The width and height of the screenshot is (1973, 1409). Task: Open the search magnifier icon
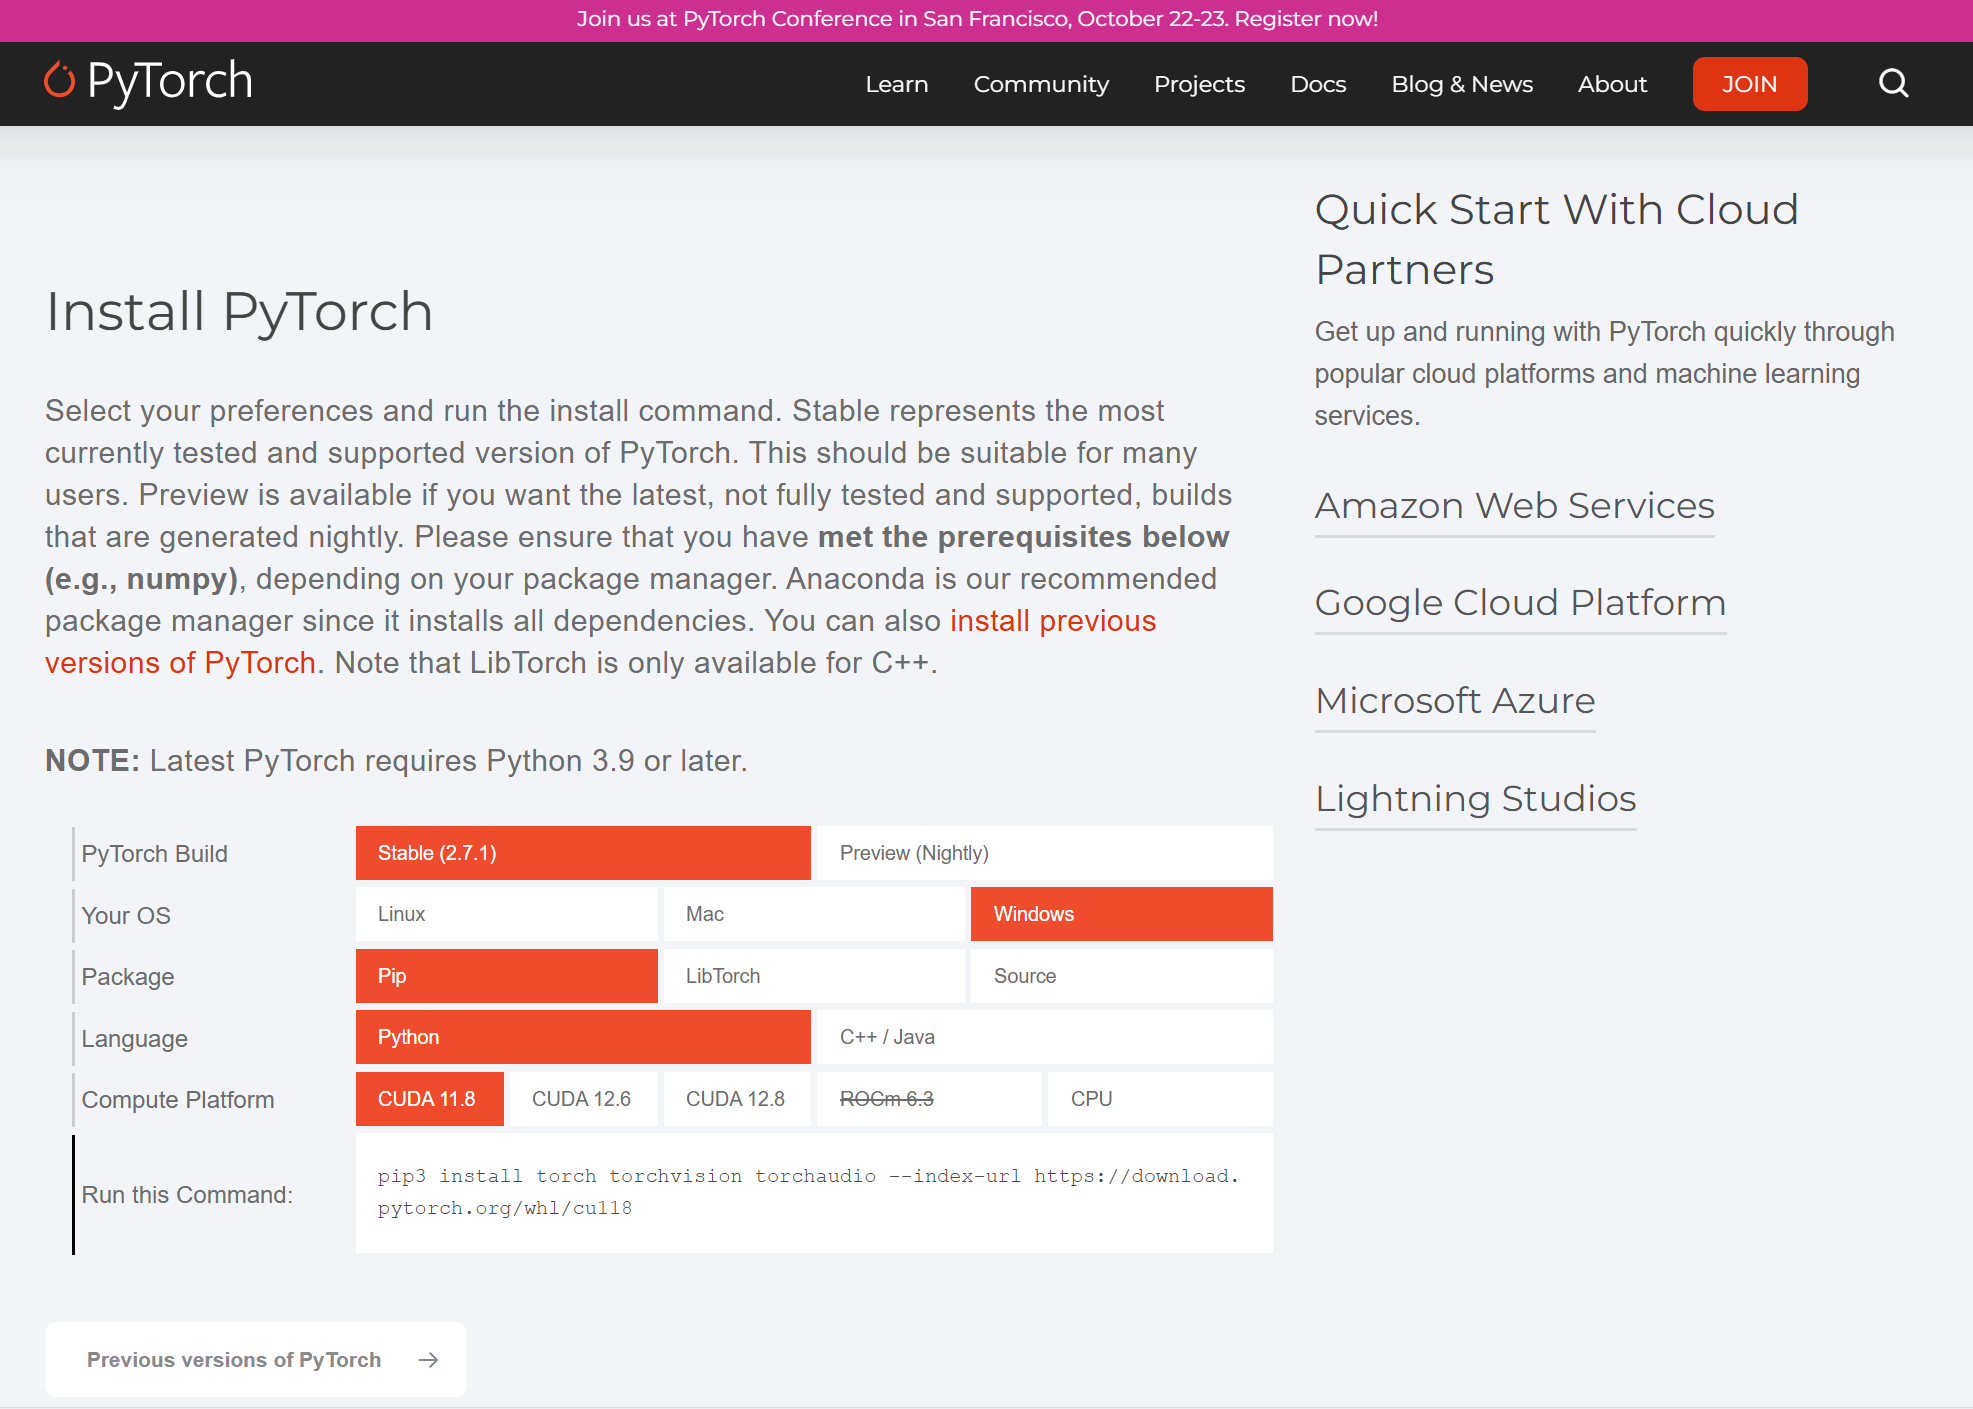1893,83
